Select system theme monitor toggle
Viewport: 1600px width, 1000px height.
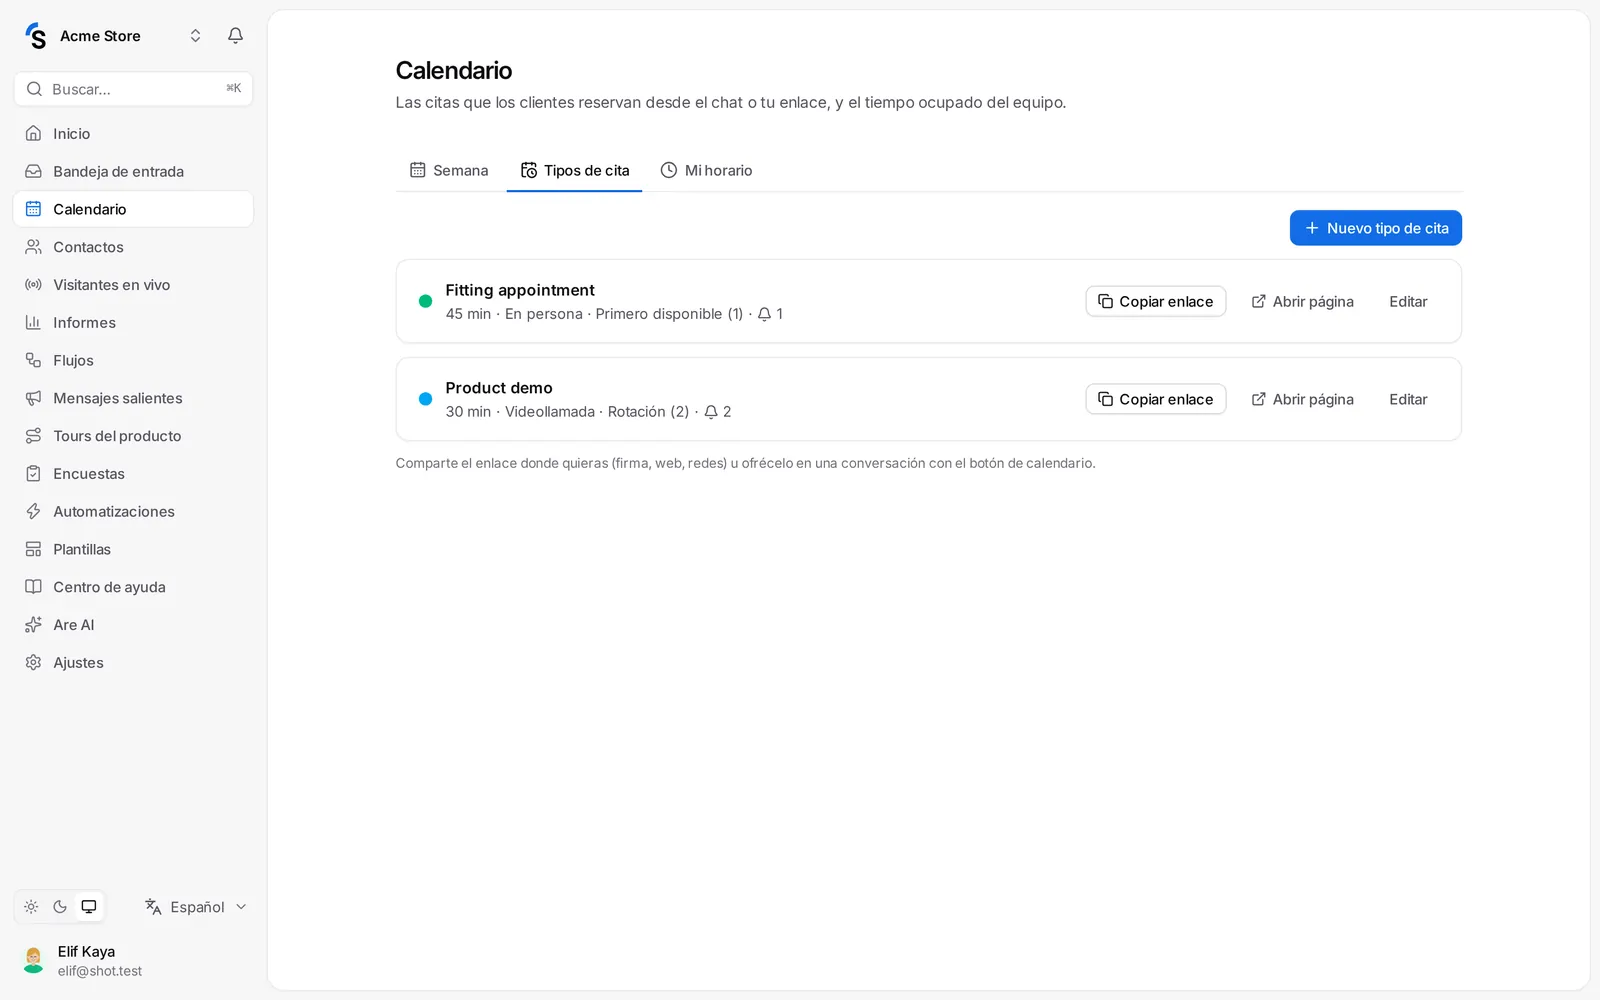[x=89, y=907]
